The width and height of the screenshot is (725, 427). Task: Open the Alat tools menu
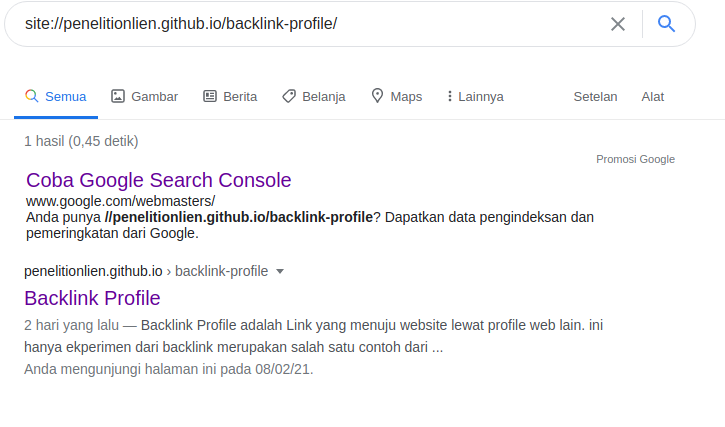(652, 97)
